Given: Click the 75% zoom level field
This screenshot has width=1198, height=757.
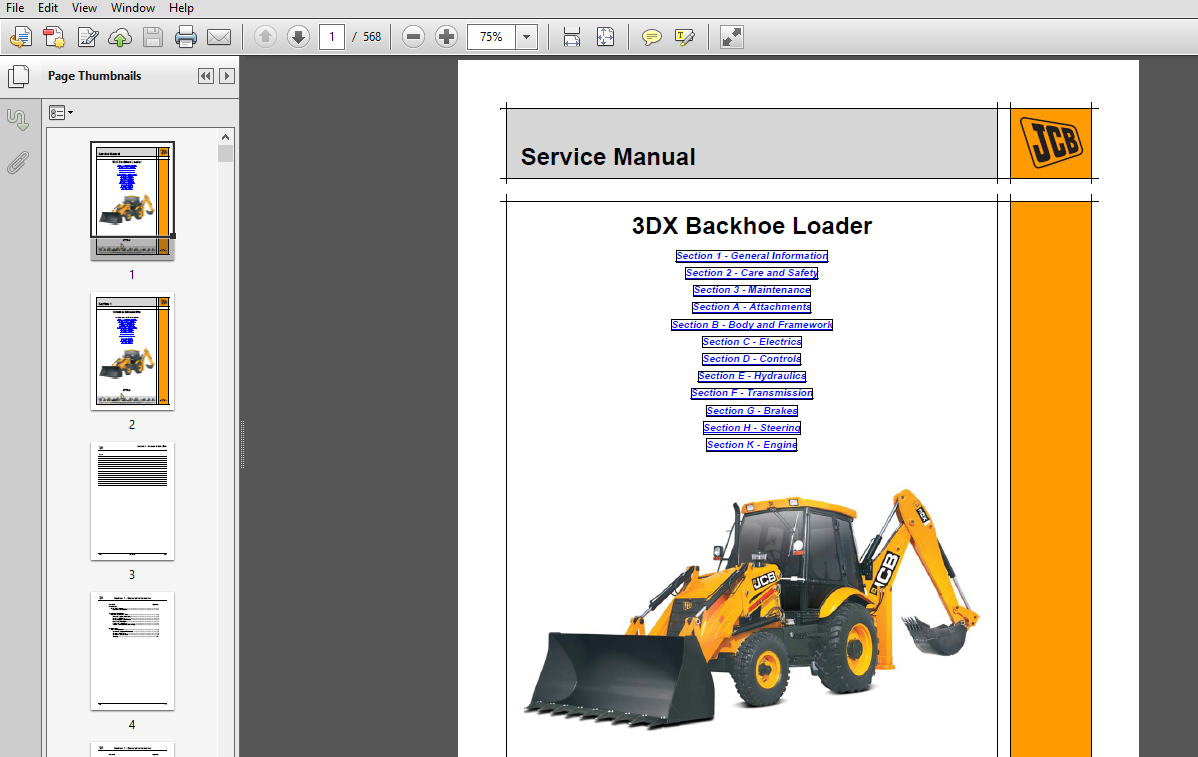Looking at the screenshot, I should 491,37.
